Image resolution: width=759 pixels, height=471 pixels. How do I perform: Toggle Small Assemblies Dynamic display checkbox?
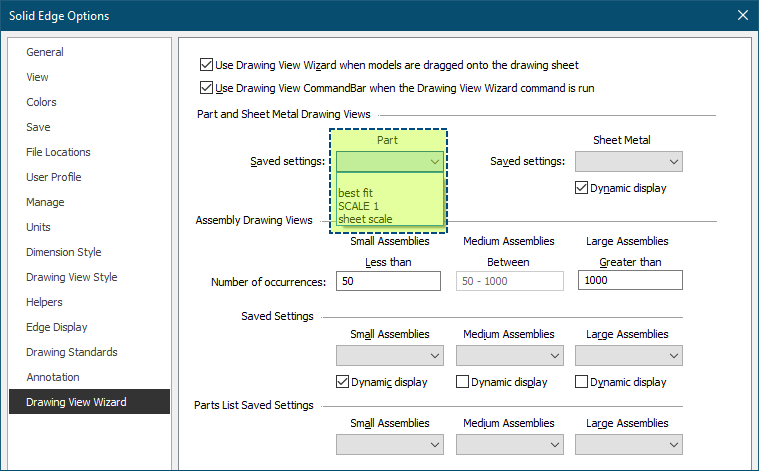[342, 382]
